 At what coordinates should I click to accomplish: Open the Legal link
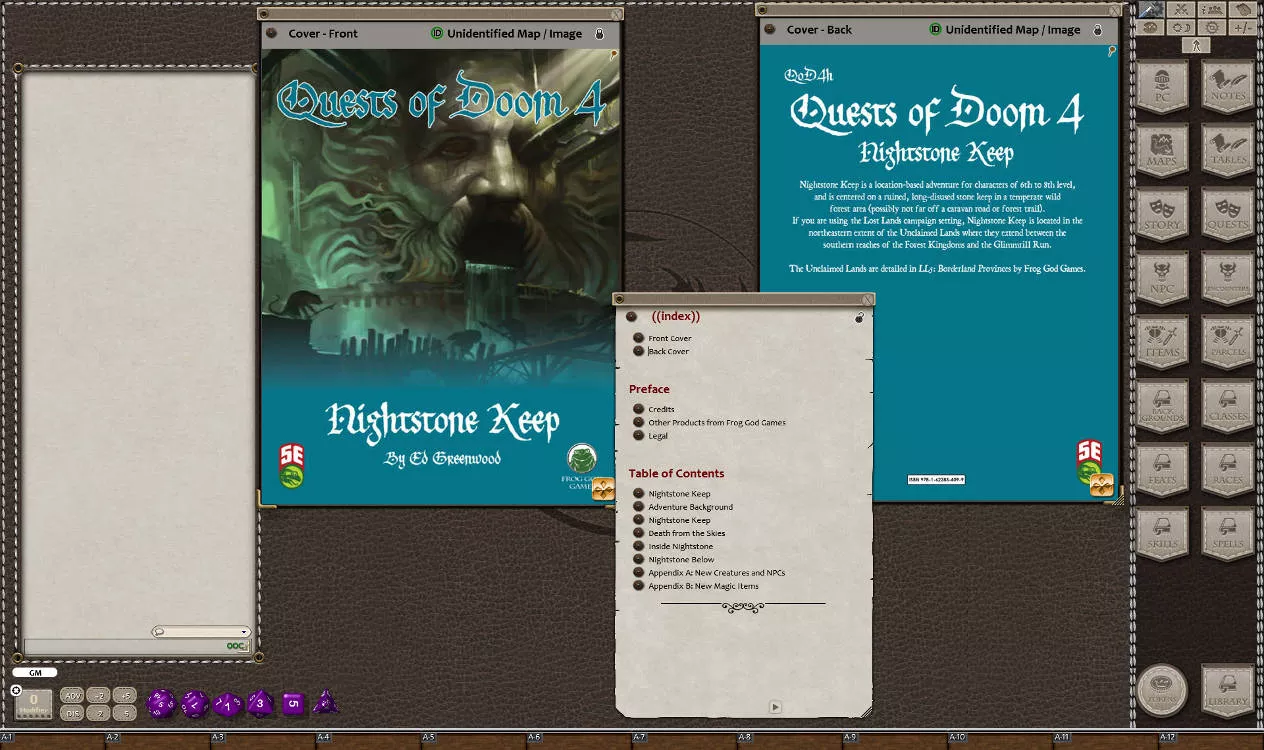tap(658, 435)
